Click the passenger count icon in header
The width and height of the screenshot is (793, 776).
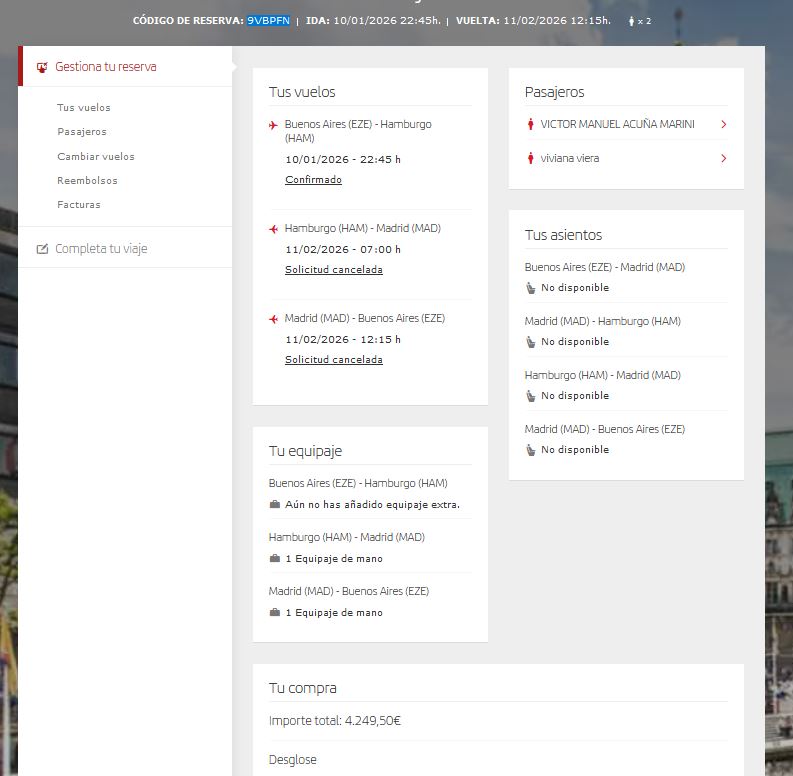point(631,20)
